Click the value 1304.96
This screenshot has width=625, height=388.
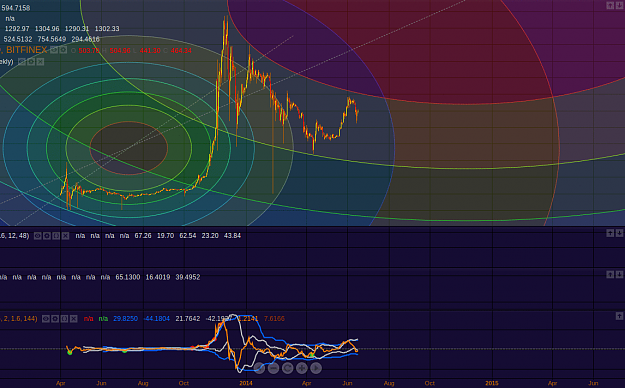[x=47, y=29]
